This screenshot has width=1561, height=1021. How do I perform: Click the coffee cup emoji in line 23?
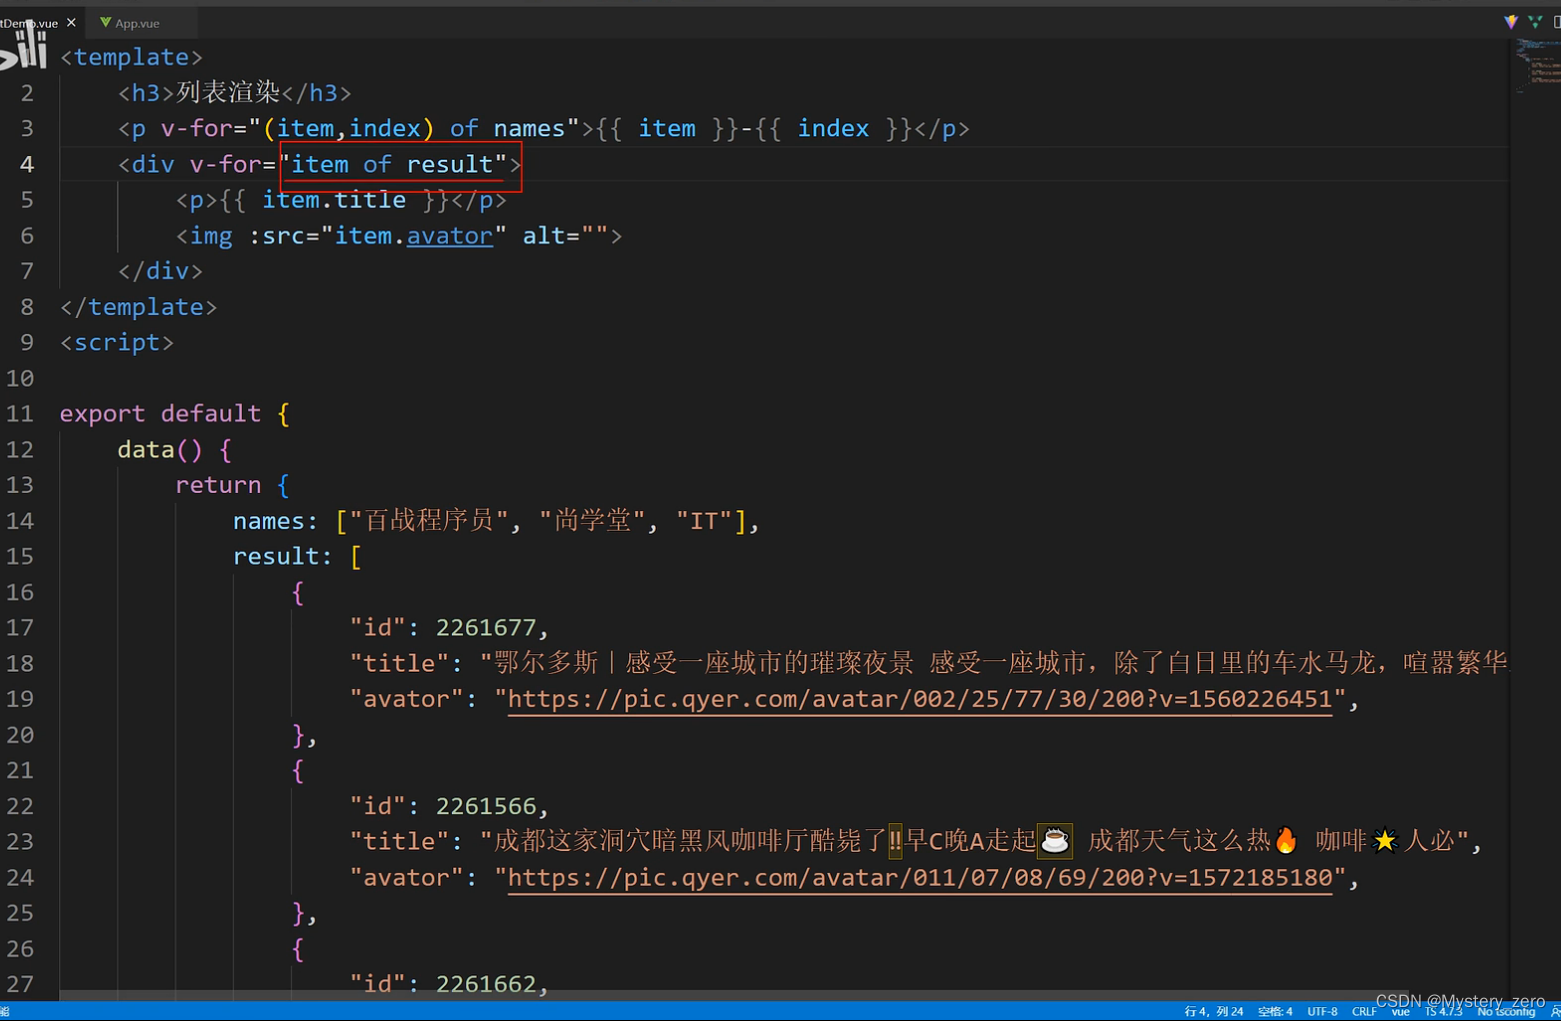click(1055, 841)
